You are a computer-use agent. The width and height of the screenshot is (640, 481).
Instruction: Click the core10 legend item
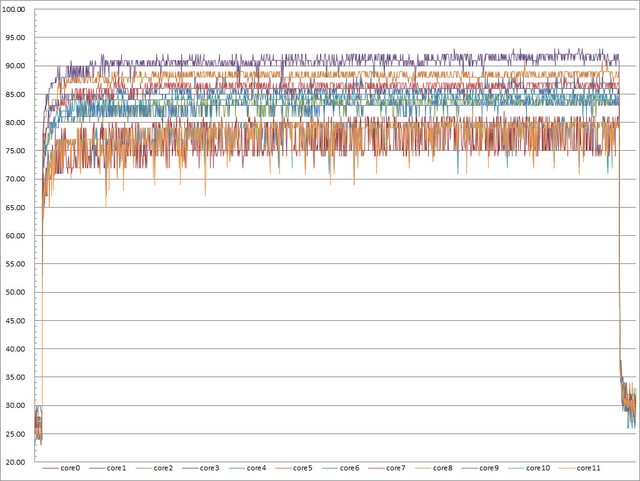tap(538, 468)
